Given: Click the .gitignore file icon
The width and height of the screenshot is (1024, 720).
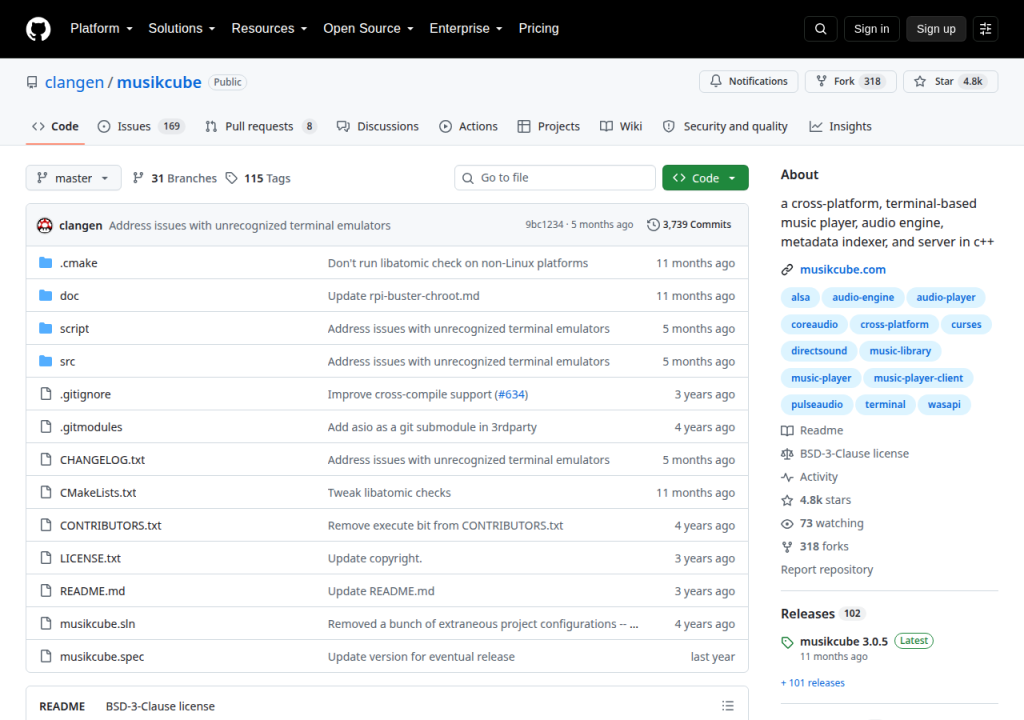Looking at the screenshot, I should pyautogui.click(x=46, y=394).
